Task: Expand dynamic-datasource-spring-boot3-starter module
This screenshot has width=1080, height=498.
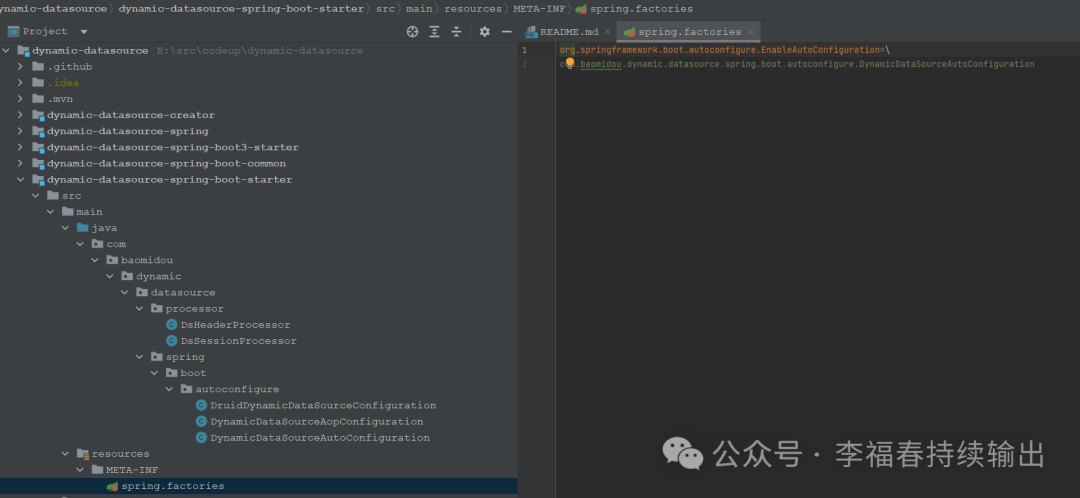Action: point(21,147)
